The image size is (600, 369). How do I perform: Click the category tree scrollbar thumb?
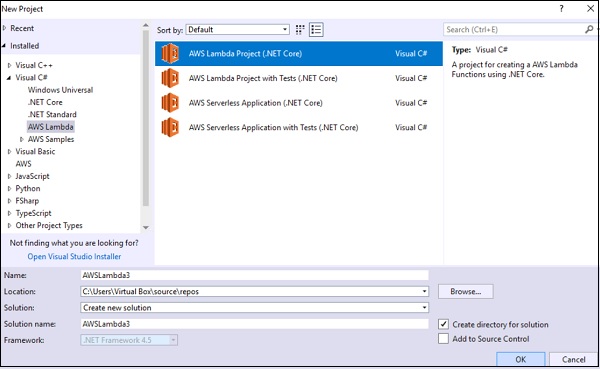click(145, 118)
